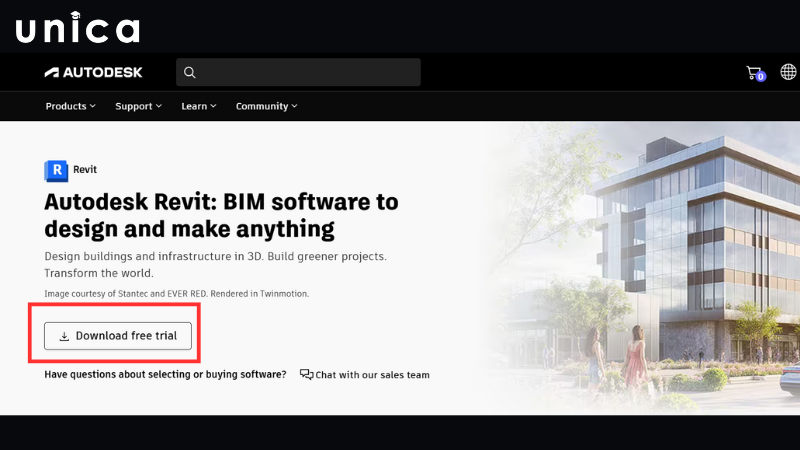
Task: Click the chat bubble icon
Action: point(306,374)
